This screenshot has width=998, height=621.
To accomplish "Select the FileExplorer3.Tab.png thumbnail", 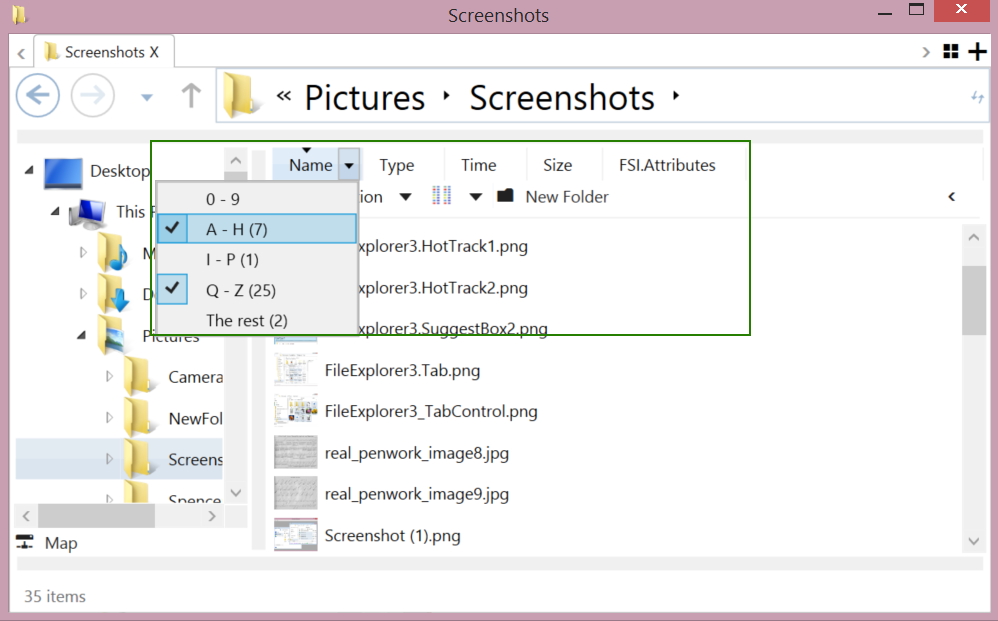I will point(295,370).
